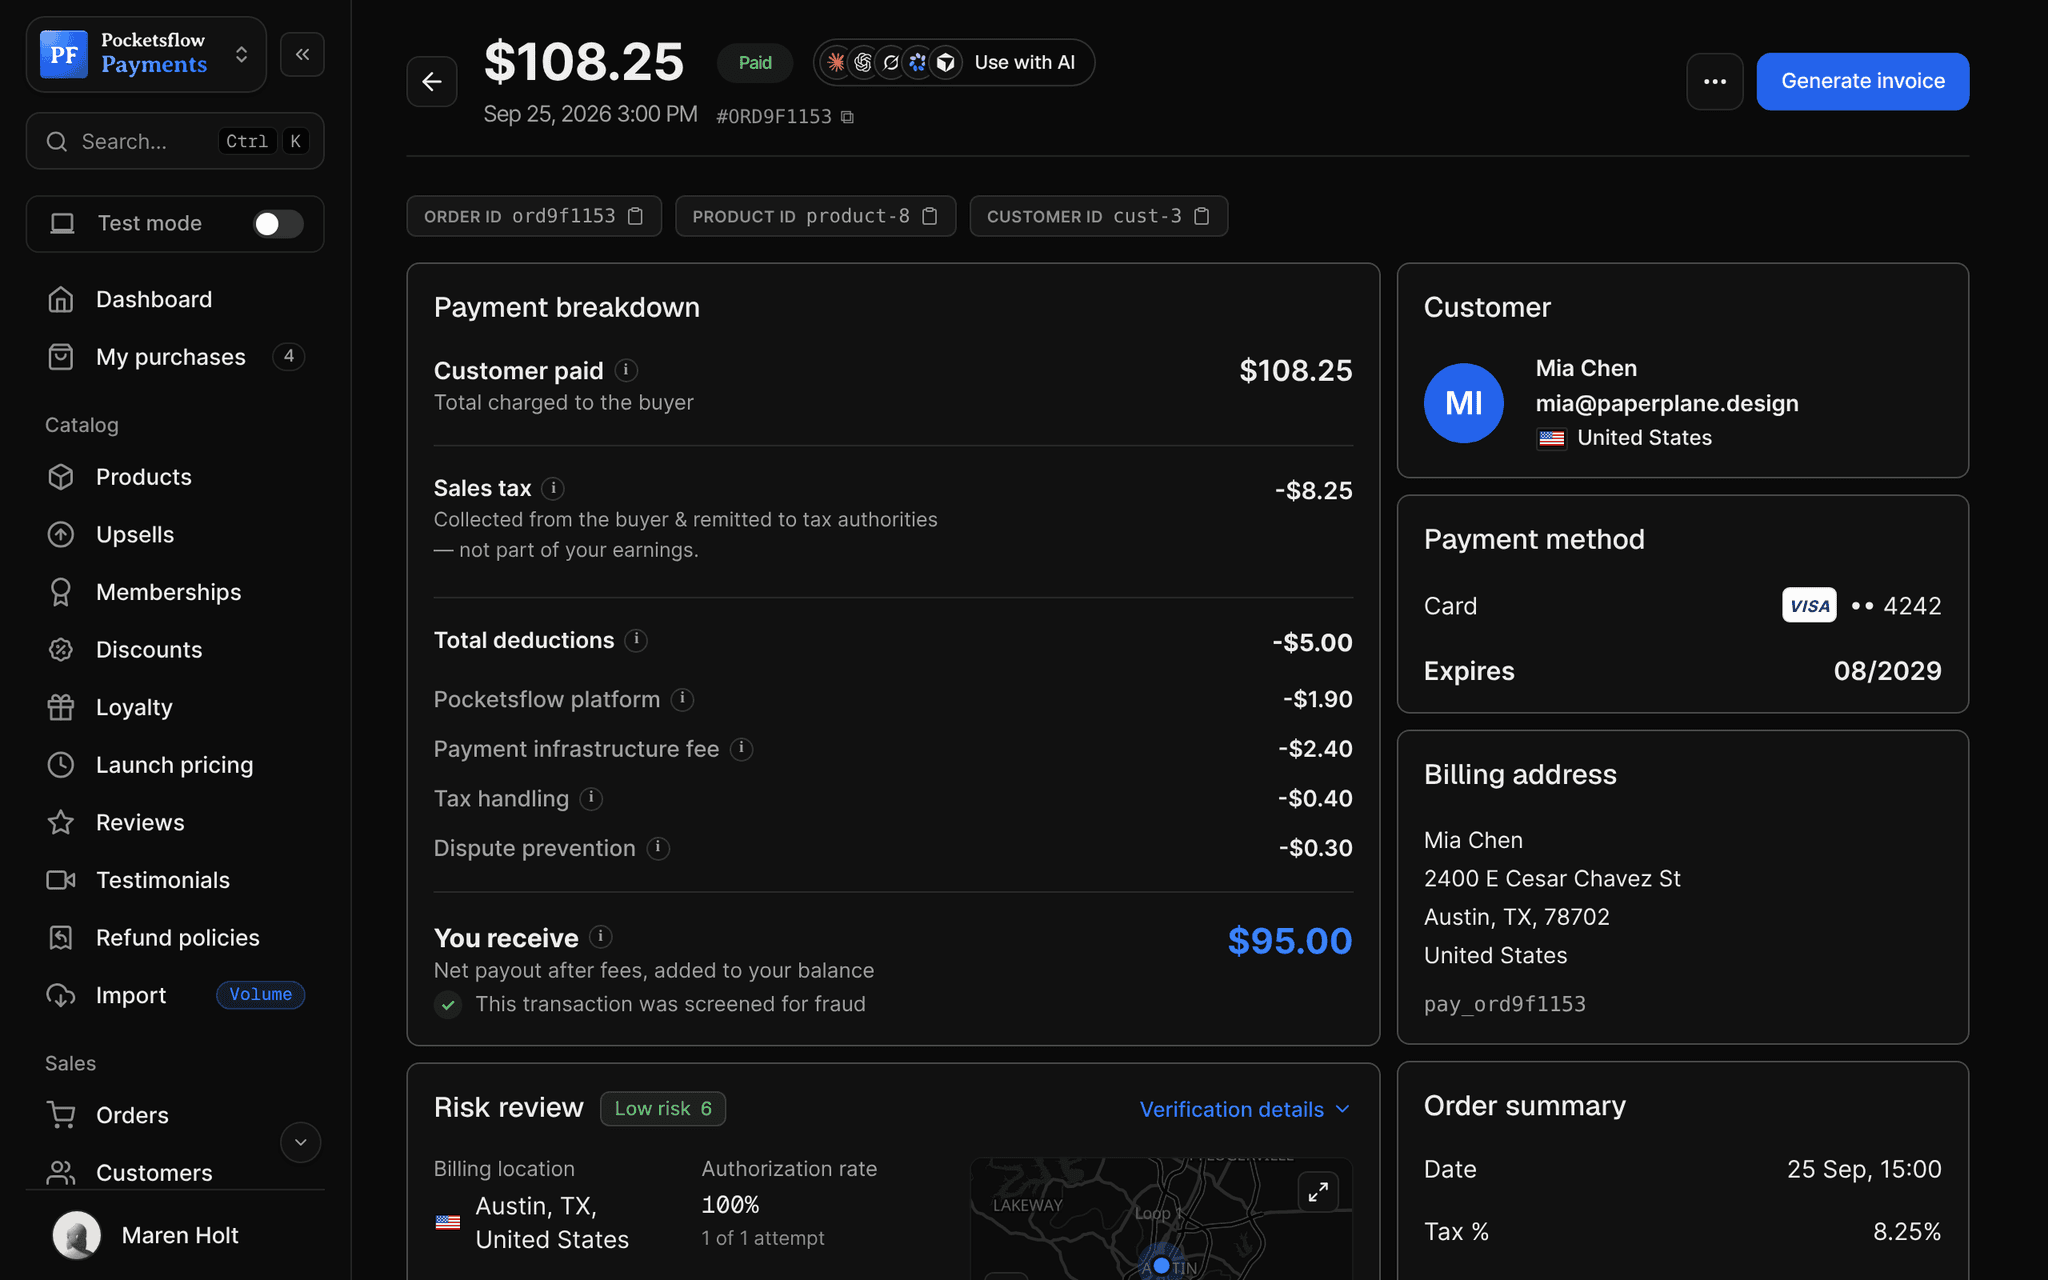Open the Loyalty page
This screenshot has height=1280, width=2048.
click(175, 707)
